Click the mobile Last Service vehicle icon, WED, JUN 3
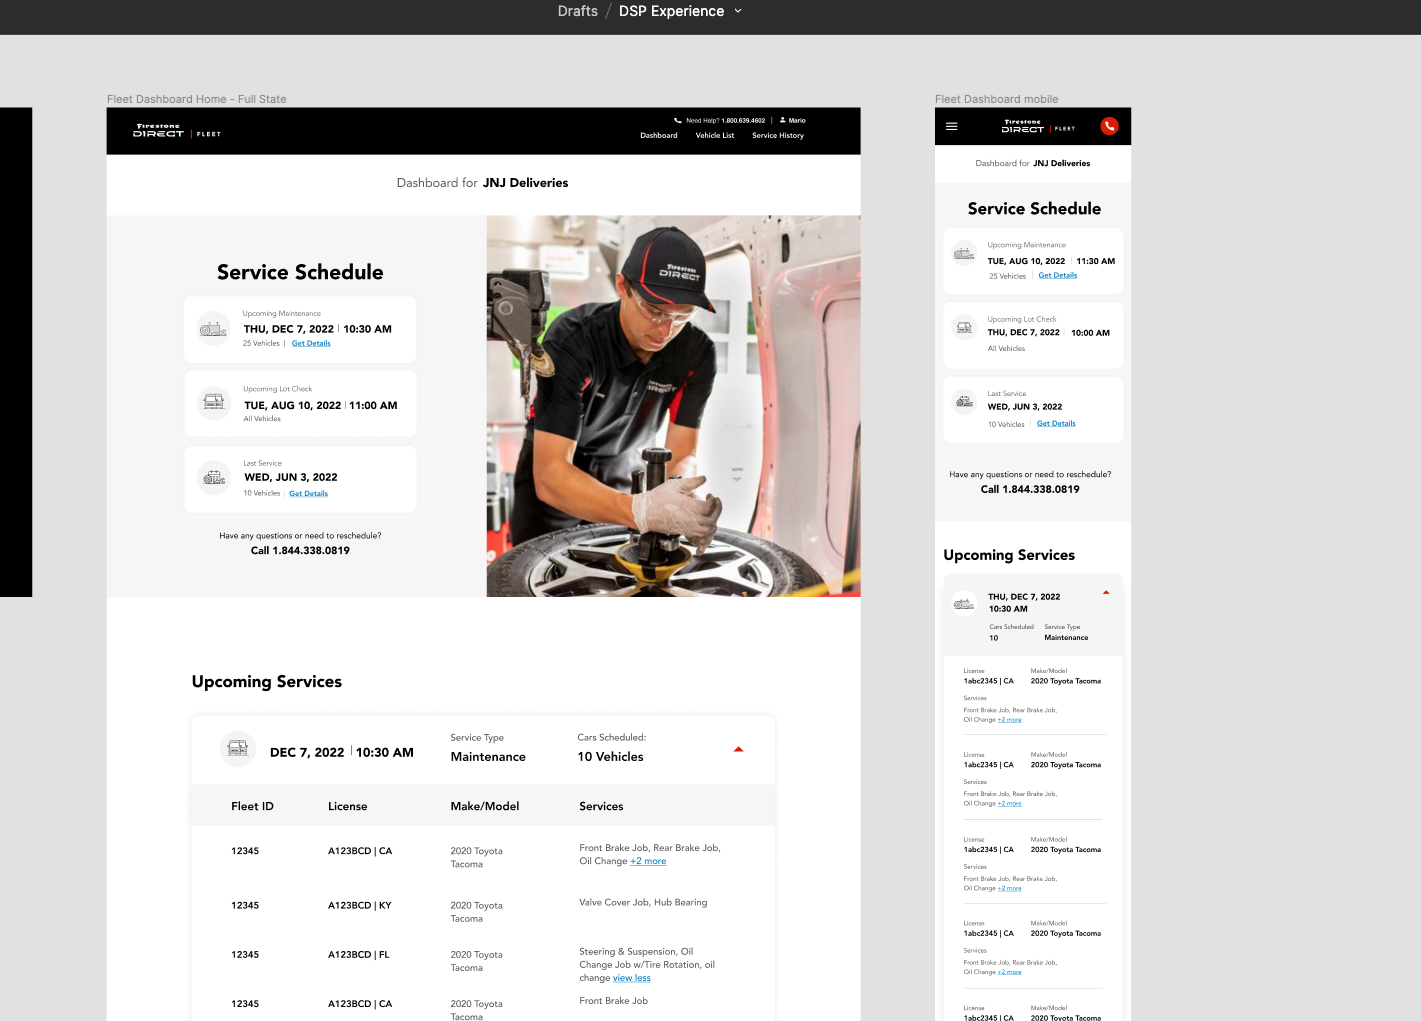The height and width of the screenshot is (1021, 1421). (964, 402)
